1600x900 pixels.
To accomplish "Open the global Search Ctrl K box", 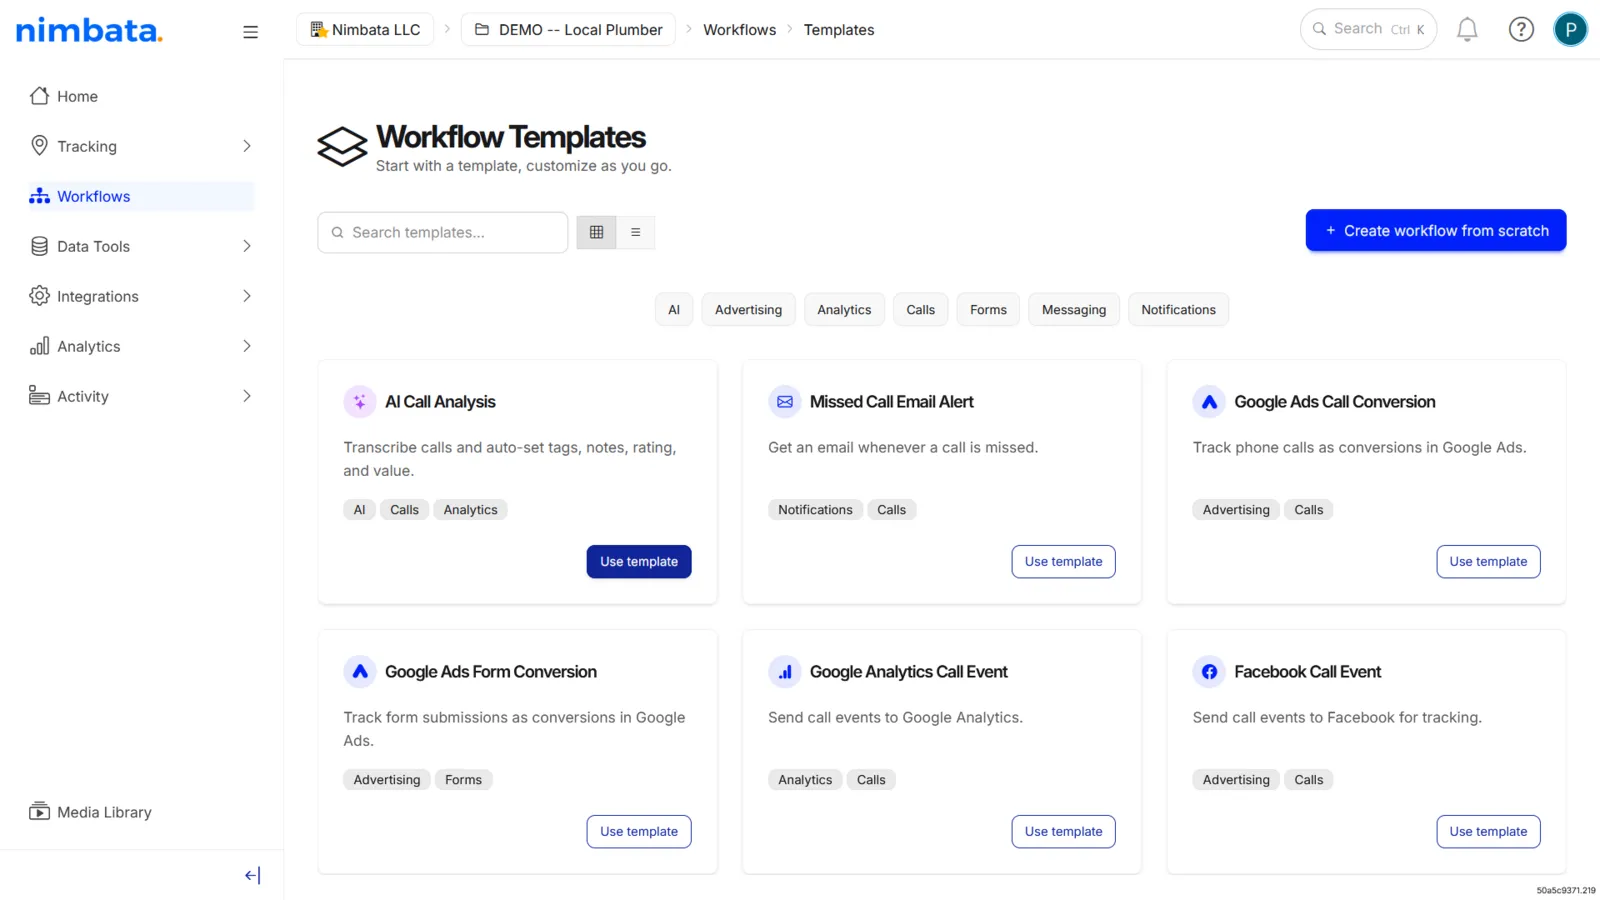I will 1368,29.
